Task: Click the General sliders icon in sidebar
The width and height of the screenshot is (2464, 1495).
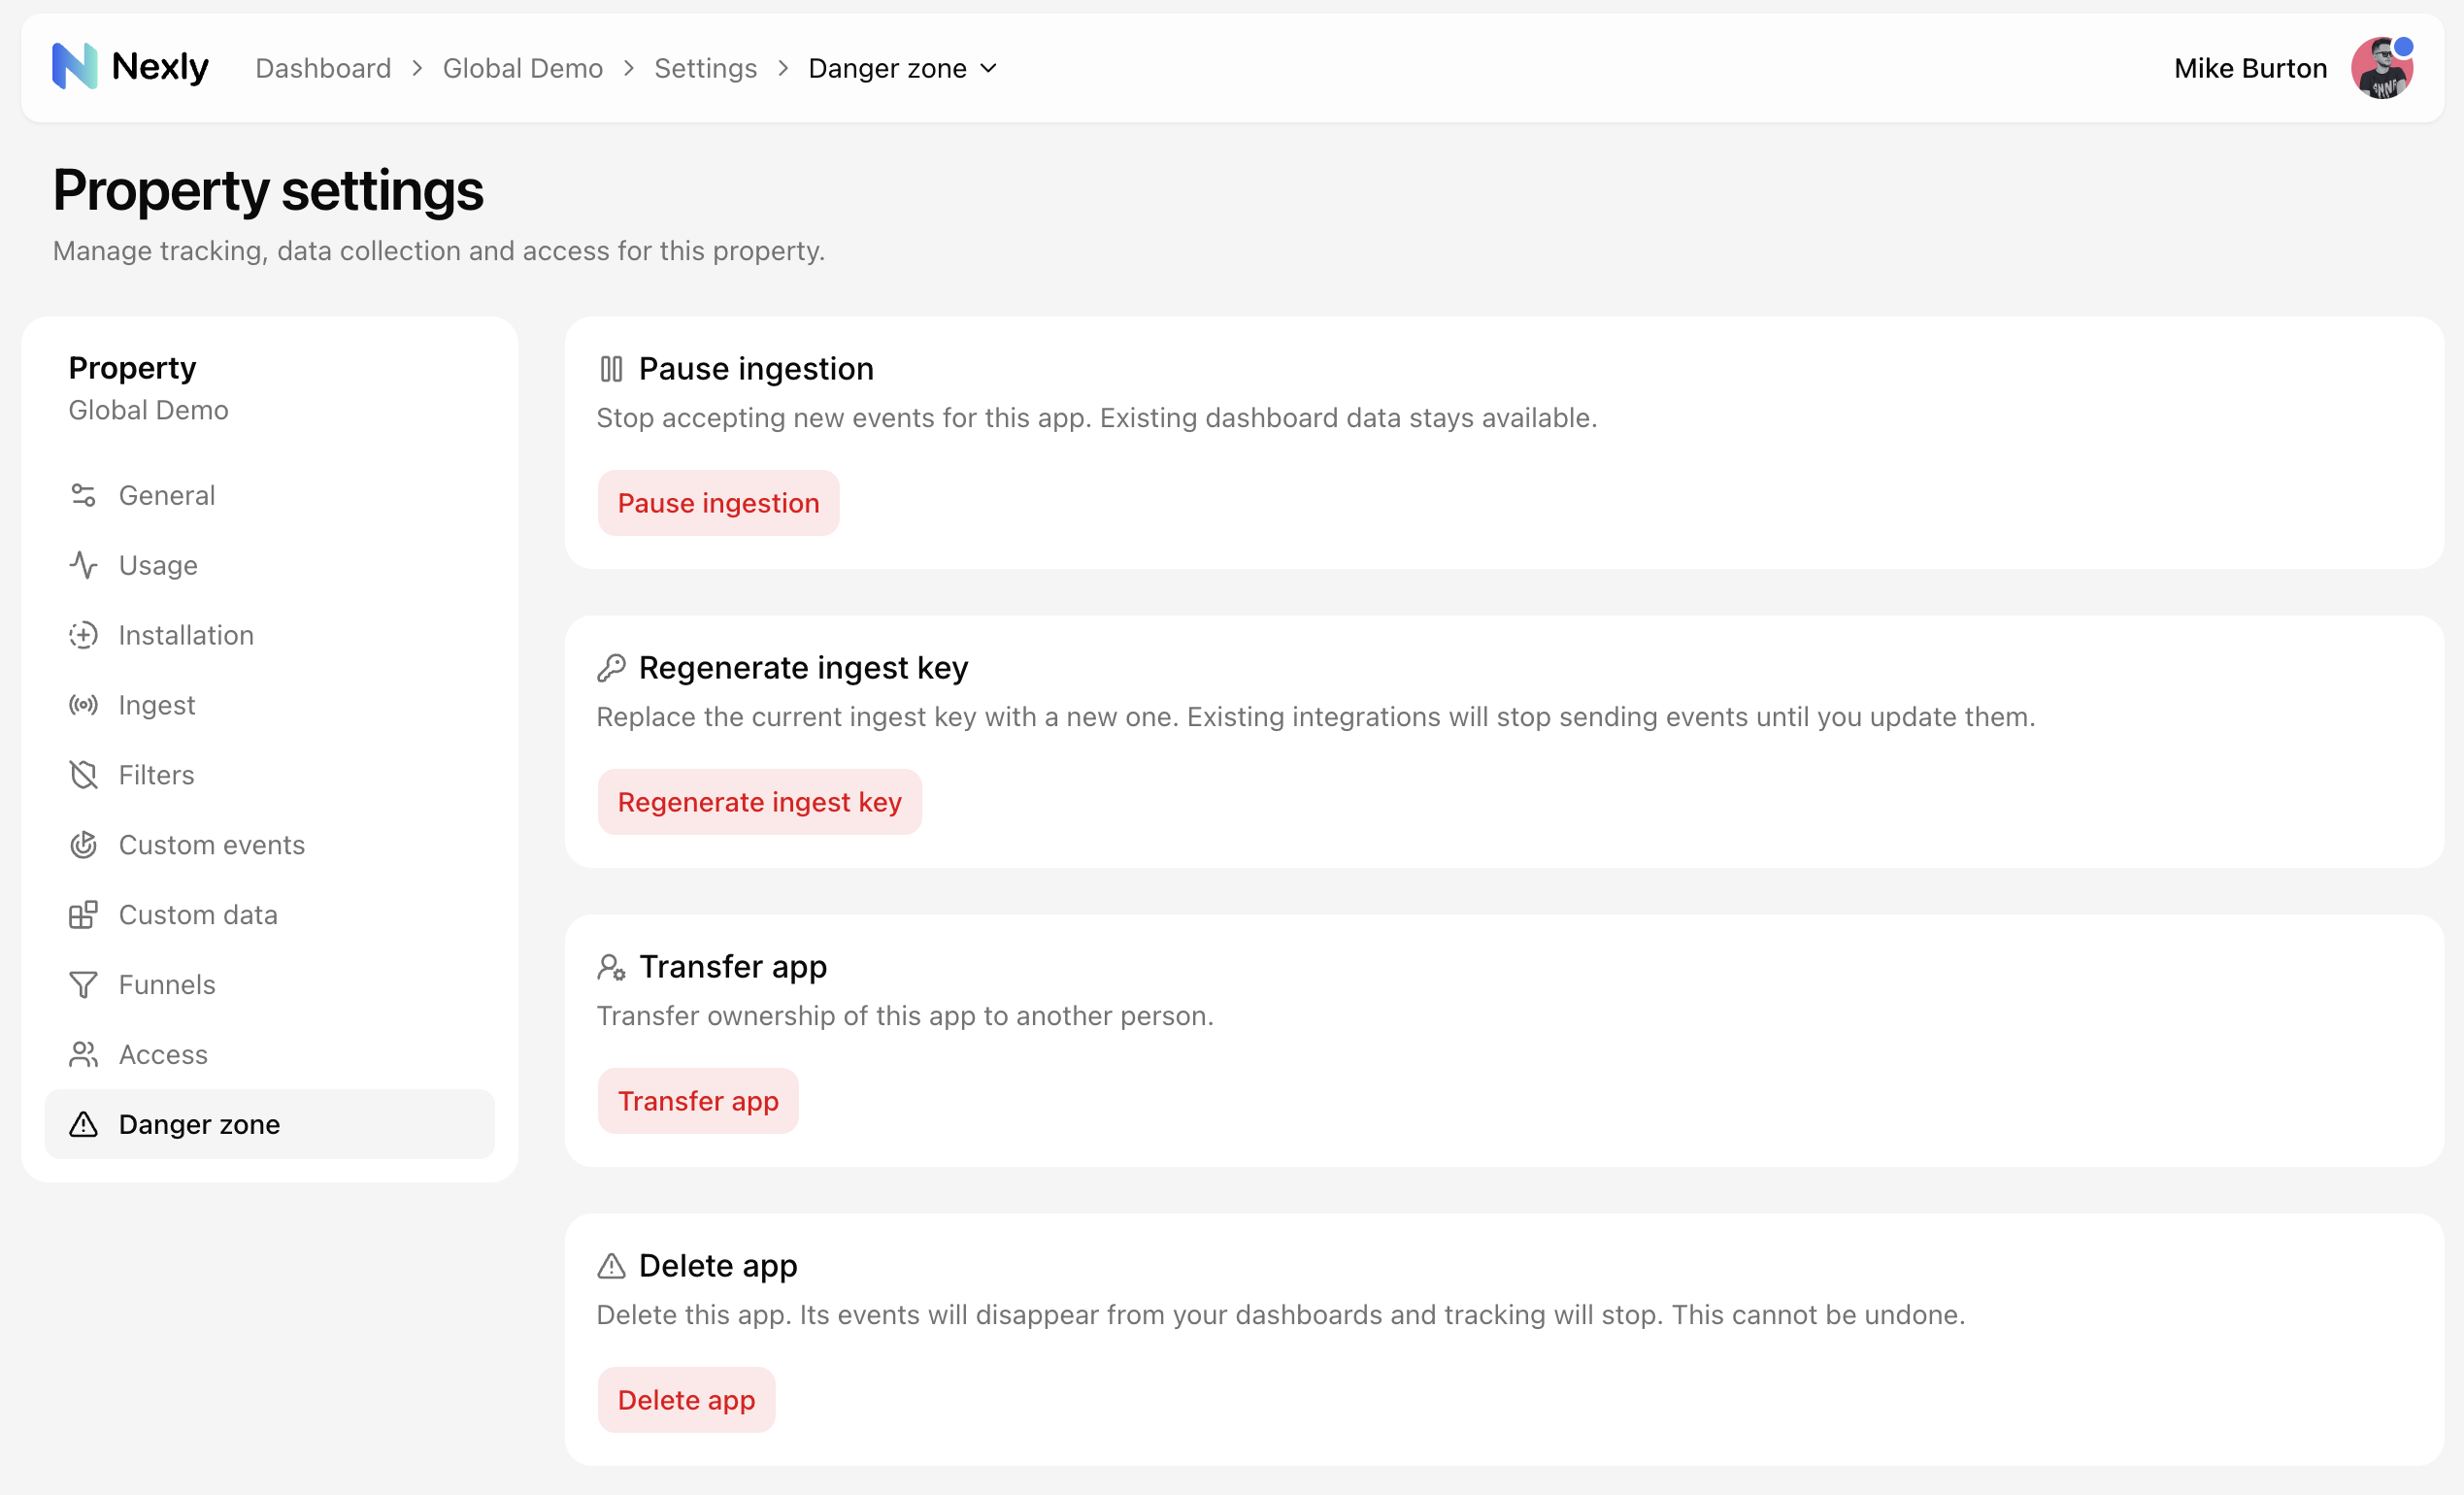Action: point(83,495)
